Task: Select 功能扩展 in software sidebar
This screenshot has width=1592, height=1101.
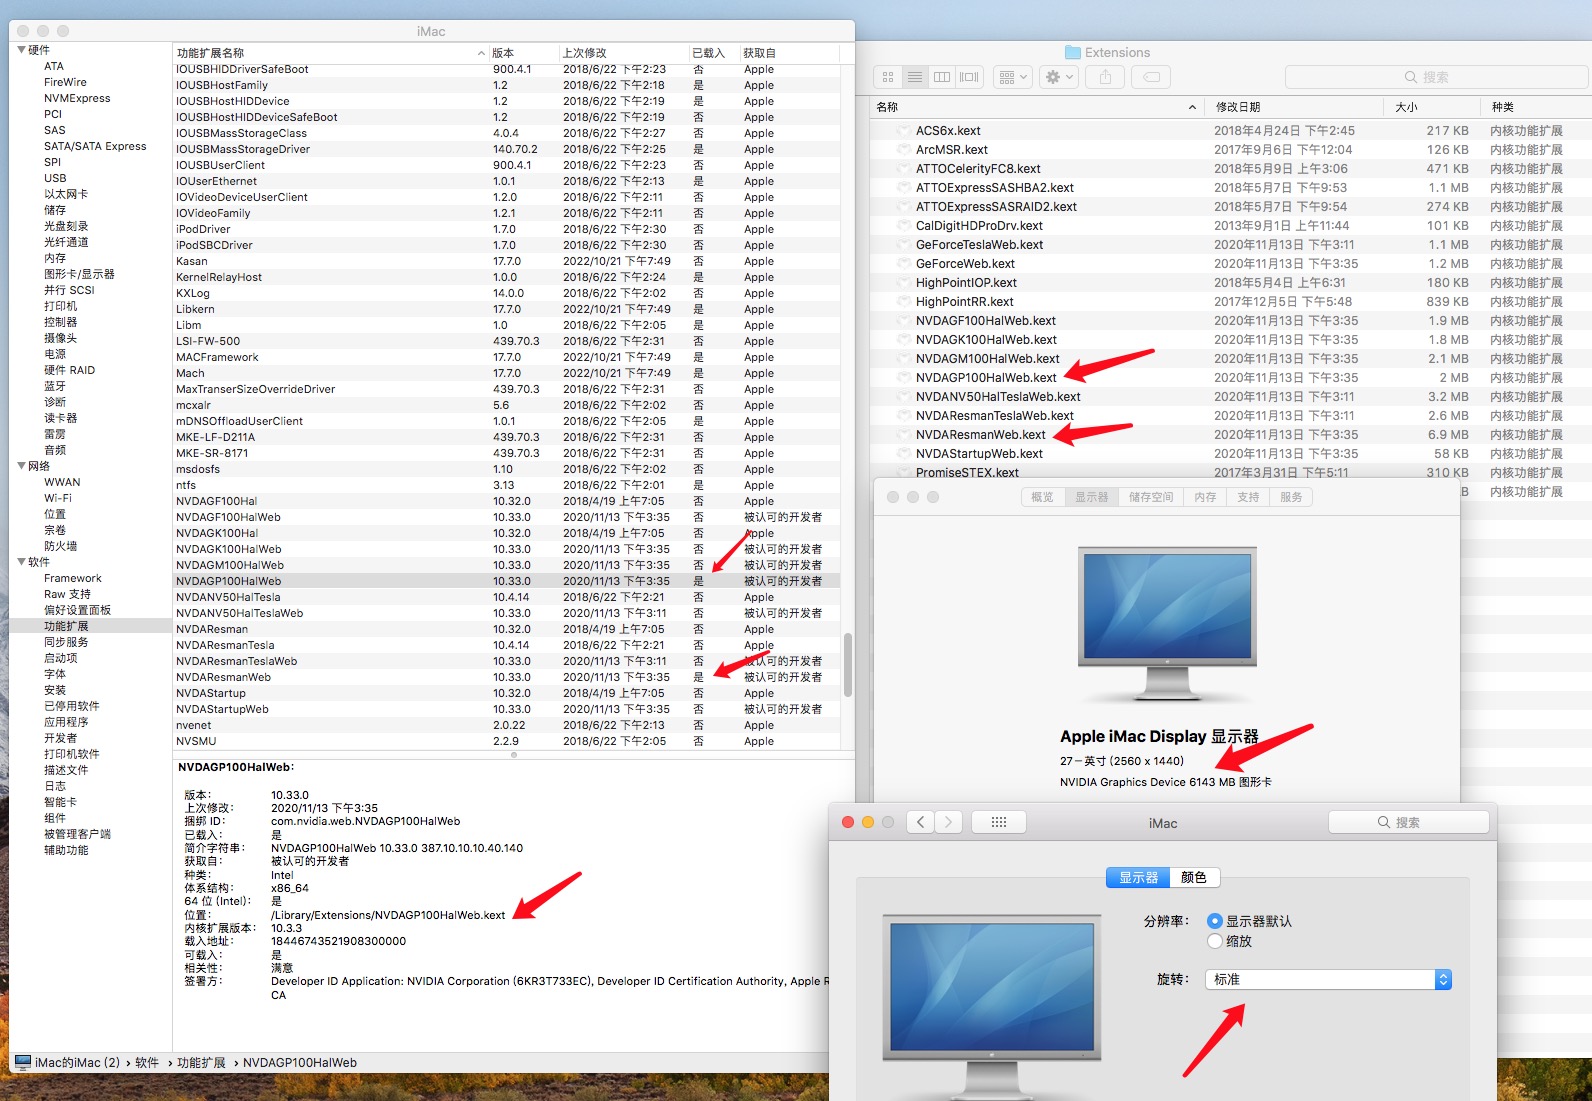Action: tap(66, 626)
